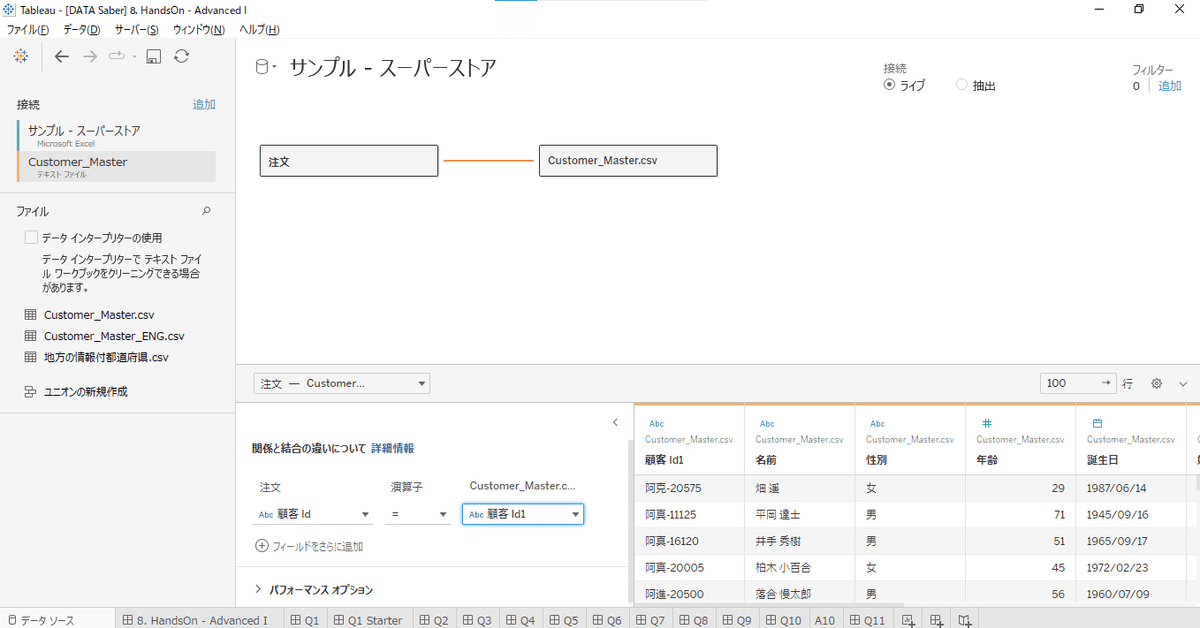Select the 注文 table box on canvas
Image resolution: width=1200 pixels, height=628 pixels.
click(348, 161)
